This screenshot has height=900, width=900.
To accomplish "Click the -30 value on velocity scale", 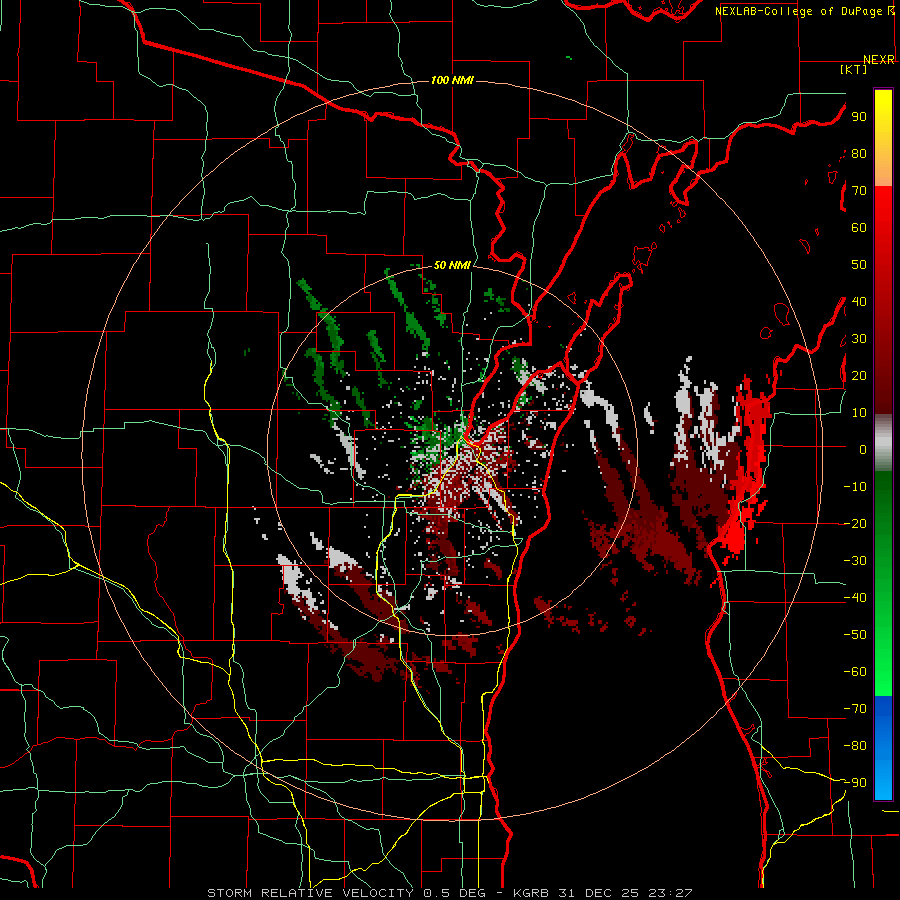I will point(855,561).
